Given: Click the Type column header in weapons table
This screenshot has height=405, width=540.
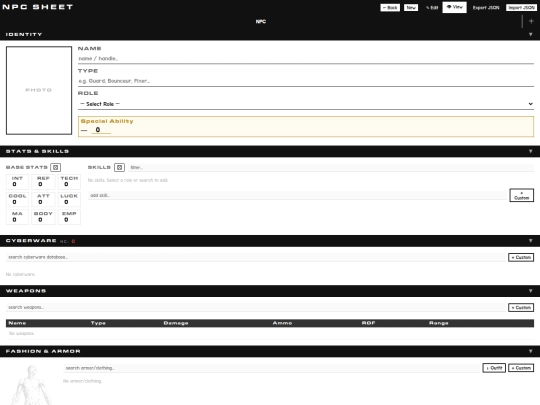Looking at the screenshot, I should (x=98, y=323).
